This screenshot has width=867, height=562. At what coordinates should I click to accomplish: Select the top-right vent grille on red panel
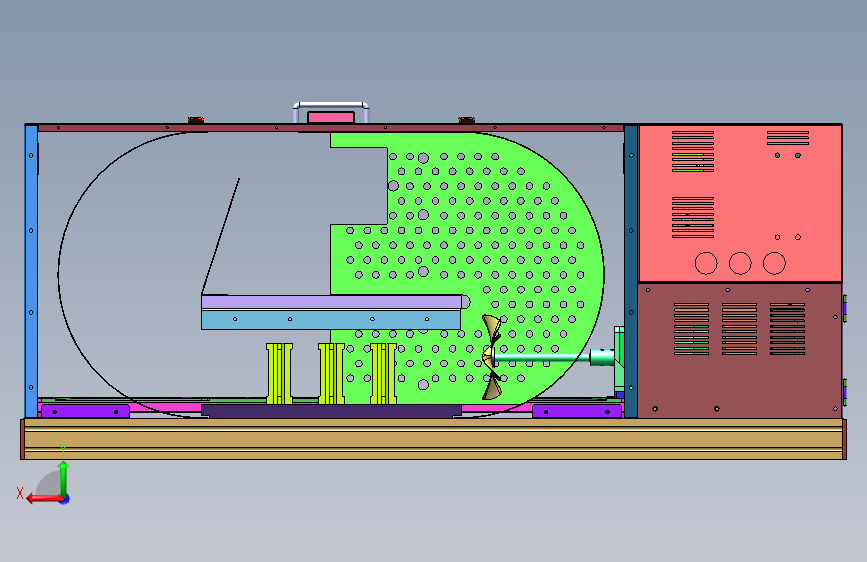pos(788,138)
